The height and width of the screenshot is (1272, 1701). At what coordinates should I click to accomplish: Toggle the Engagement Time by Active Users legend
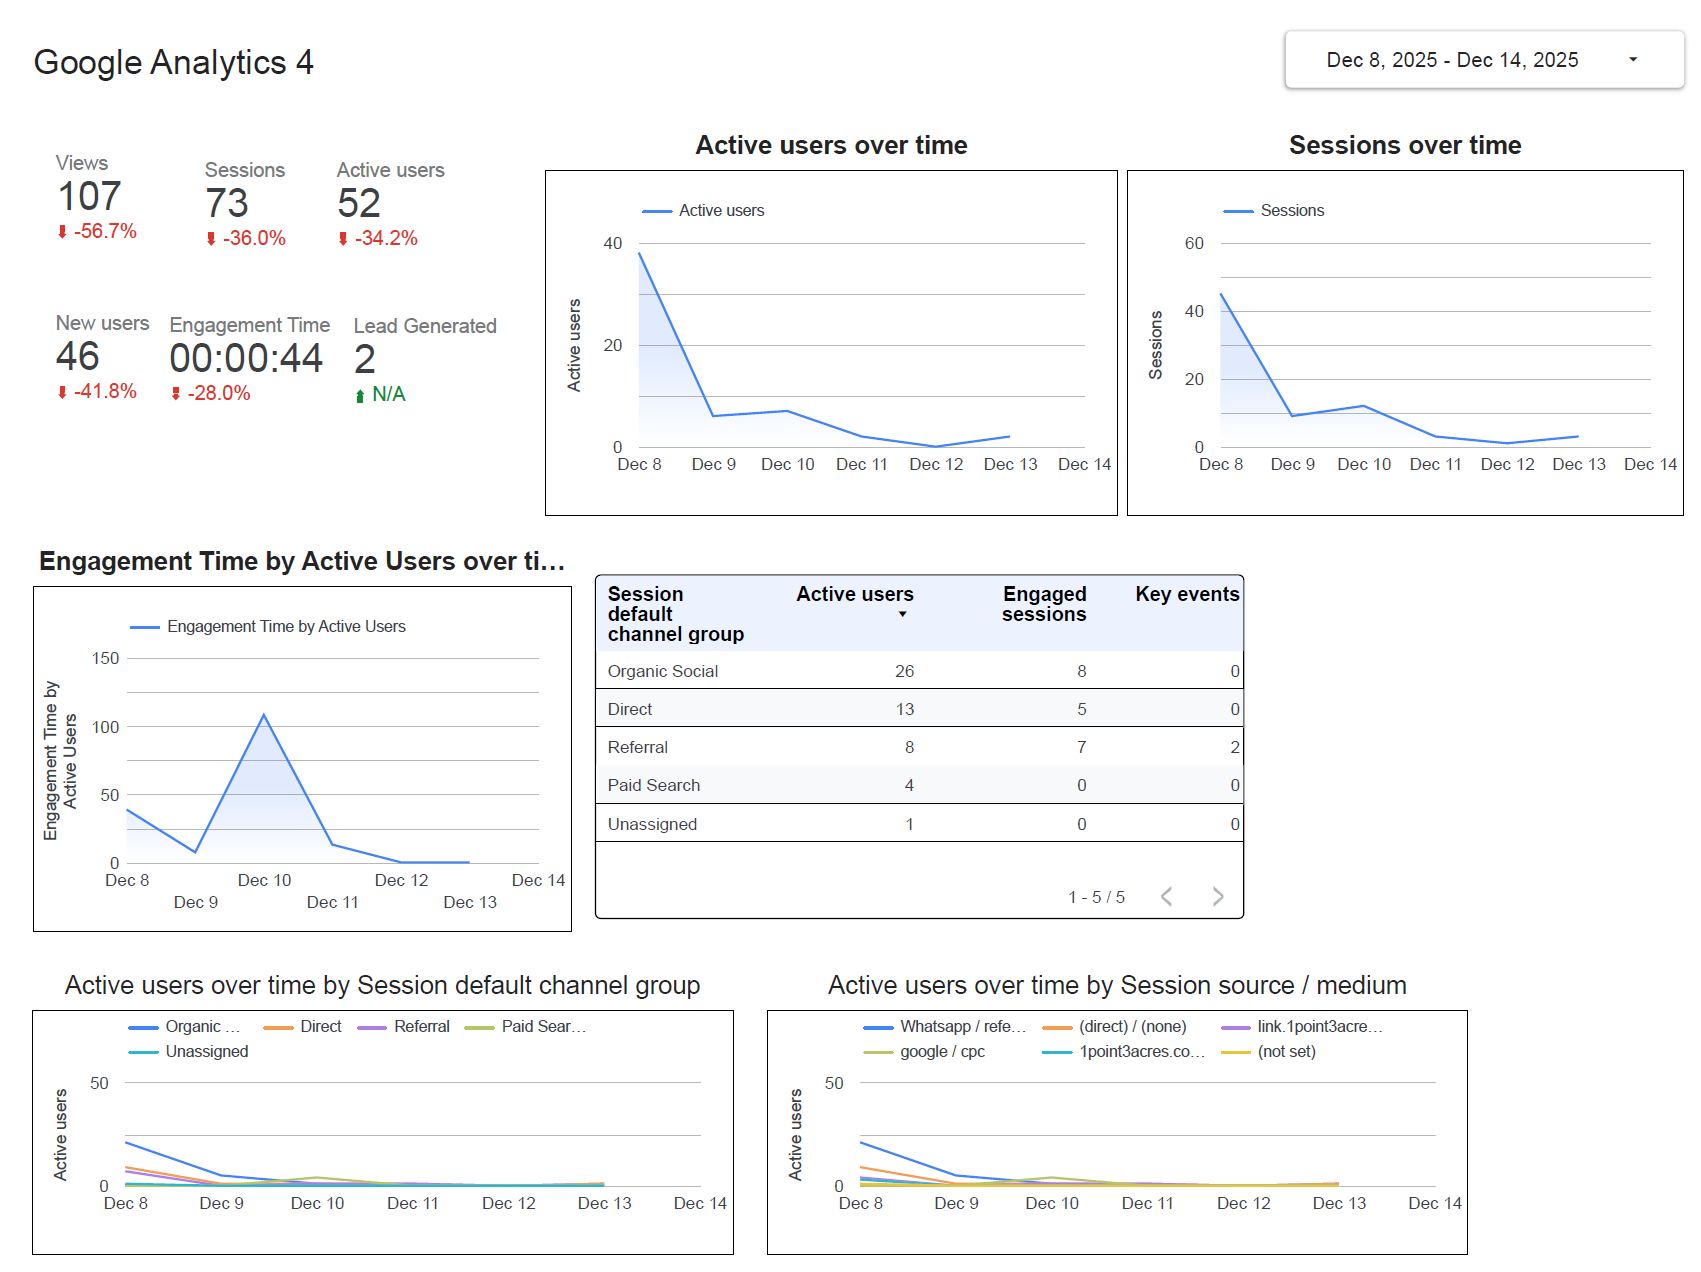coord(266,626)
